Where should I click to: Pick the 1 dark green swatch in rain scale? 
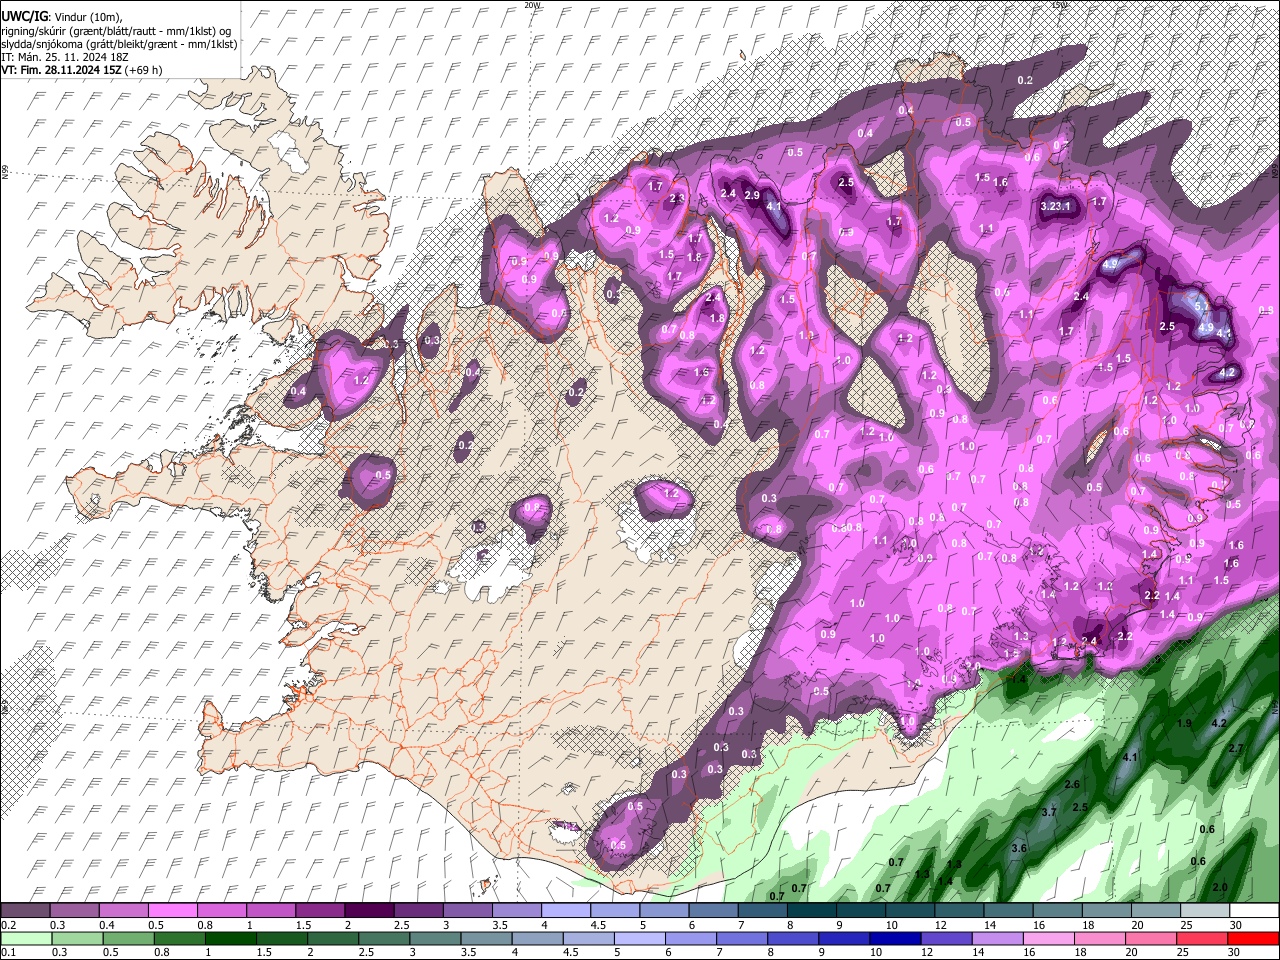tap(229, 938)
